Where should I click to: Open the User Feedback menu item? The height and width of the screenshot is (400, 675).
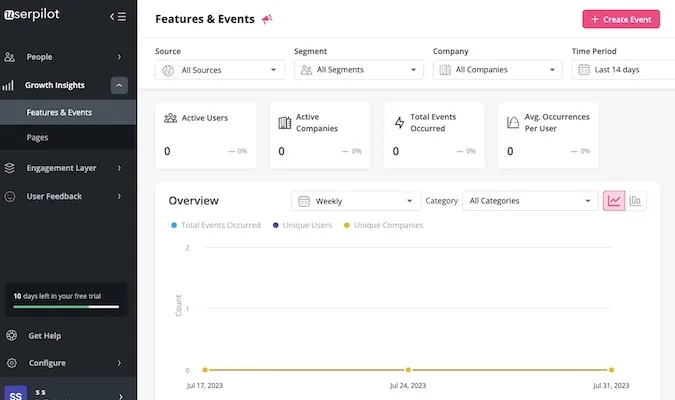coord(68,196)
